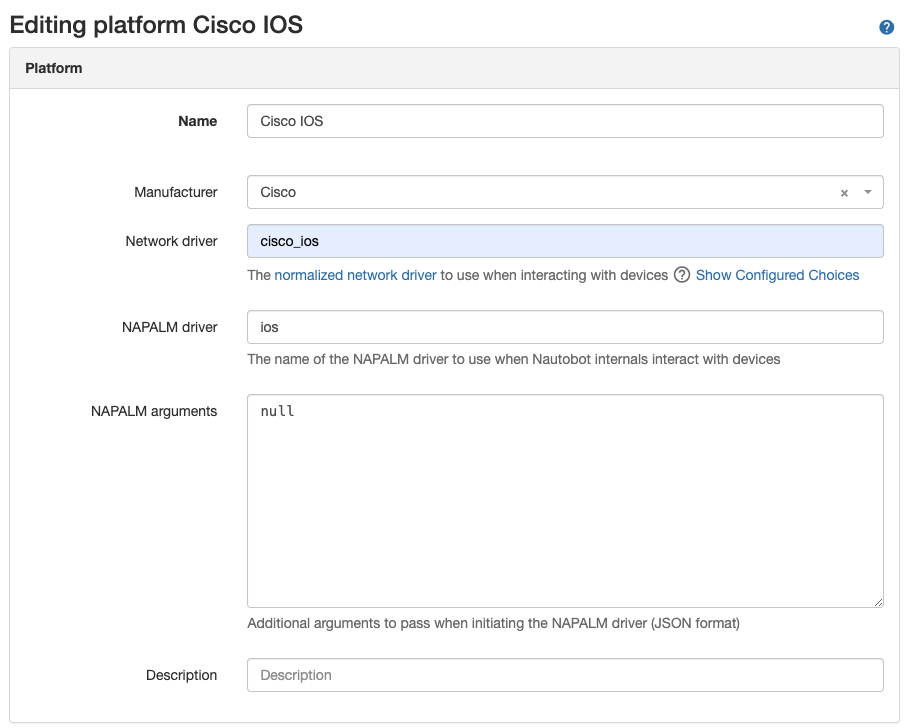This screenshot has width=909, height=728.
Task: Click the Network driver field label
Action: point(171,241)
